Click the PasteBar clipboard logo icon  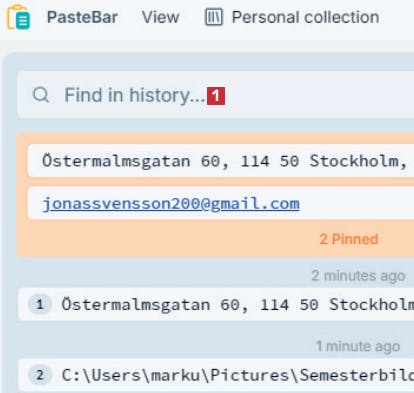tap(19, 17)
